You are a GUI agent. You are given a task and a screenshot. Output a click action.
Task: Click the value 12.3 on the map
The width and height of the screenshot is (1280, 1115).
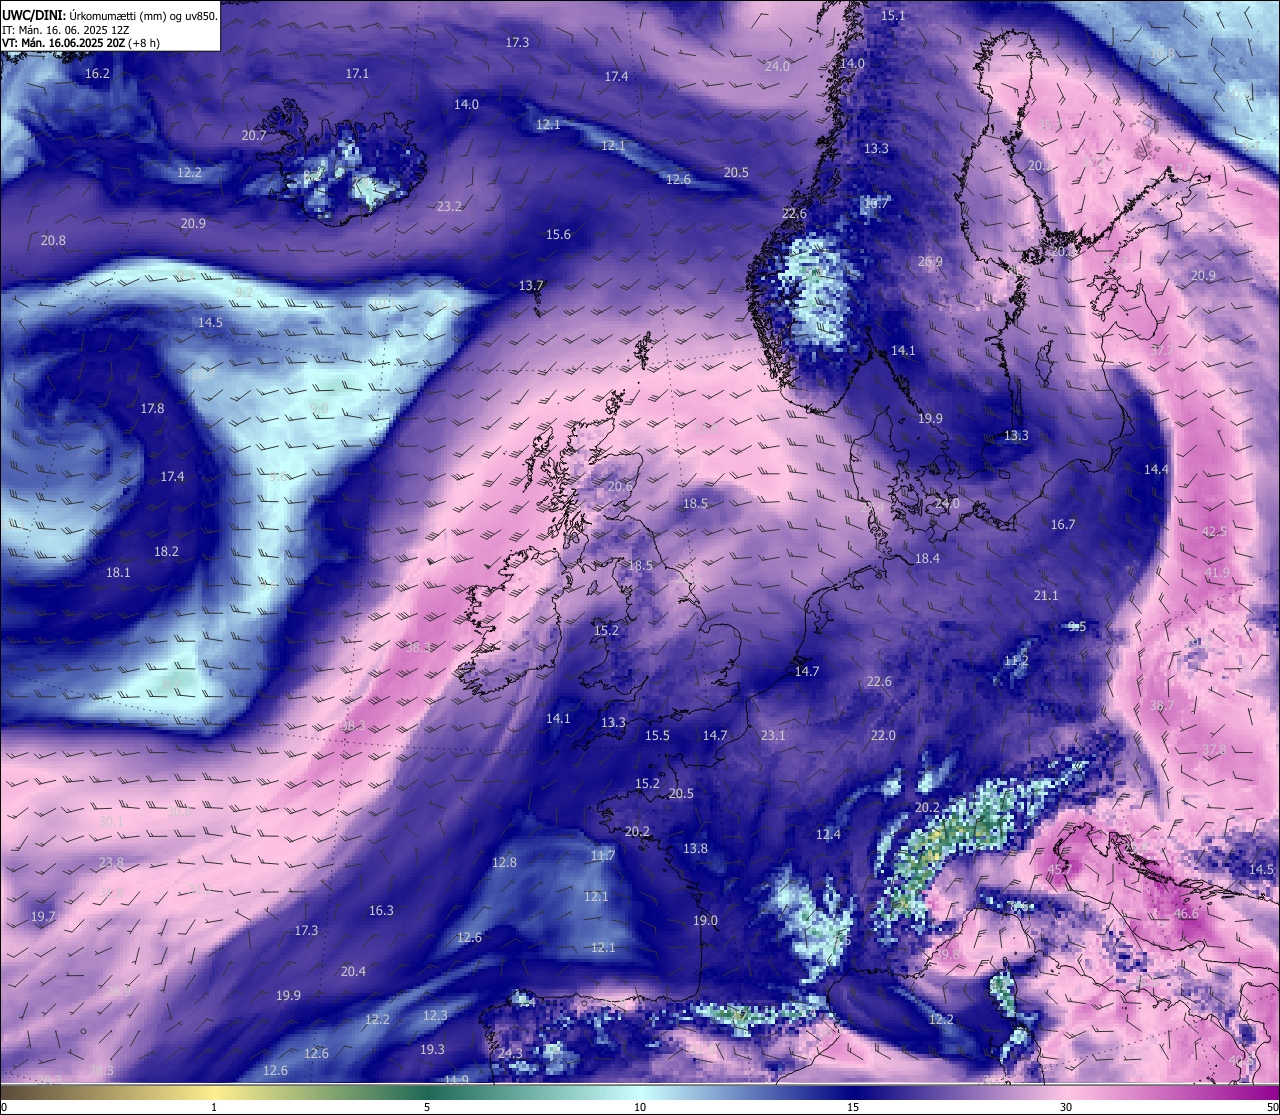[x=435, y=1016]
